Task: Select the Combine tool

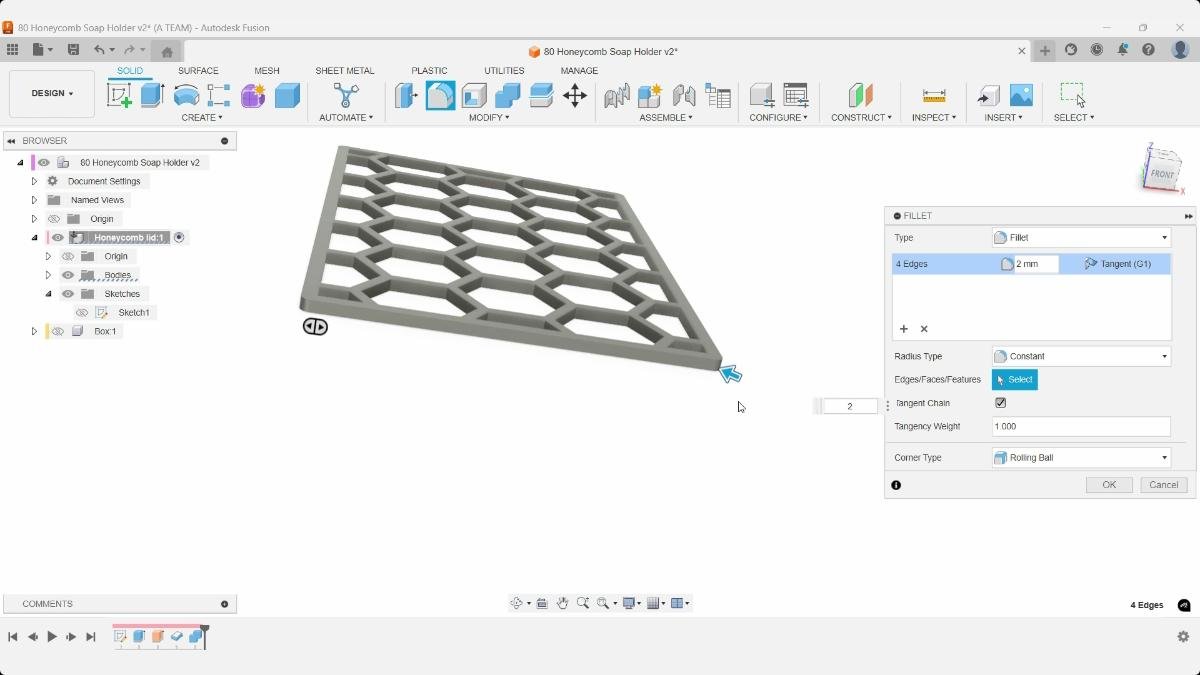Action: tap(508, 95)
